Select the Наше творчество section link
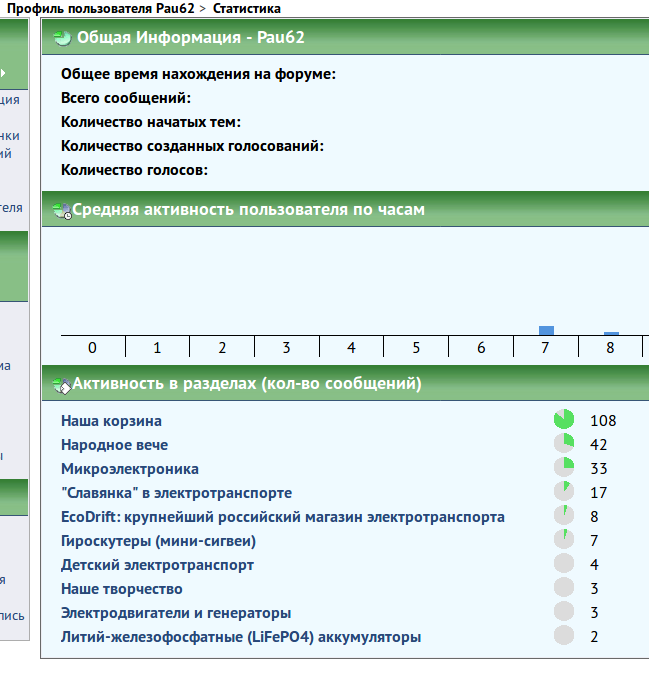Image resolution: width=649 pixels, height=673 pixels. pyautogui.click(x=122, y=589)
